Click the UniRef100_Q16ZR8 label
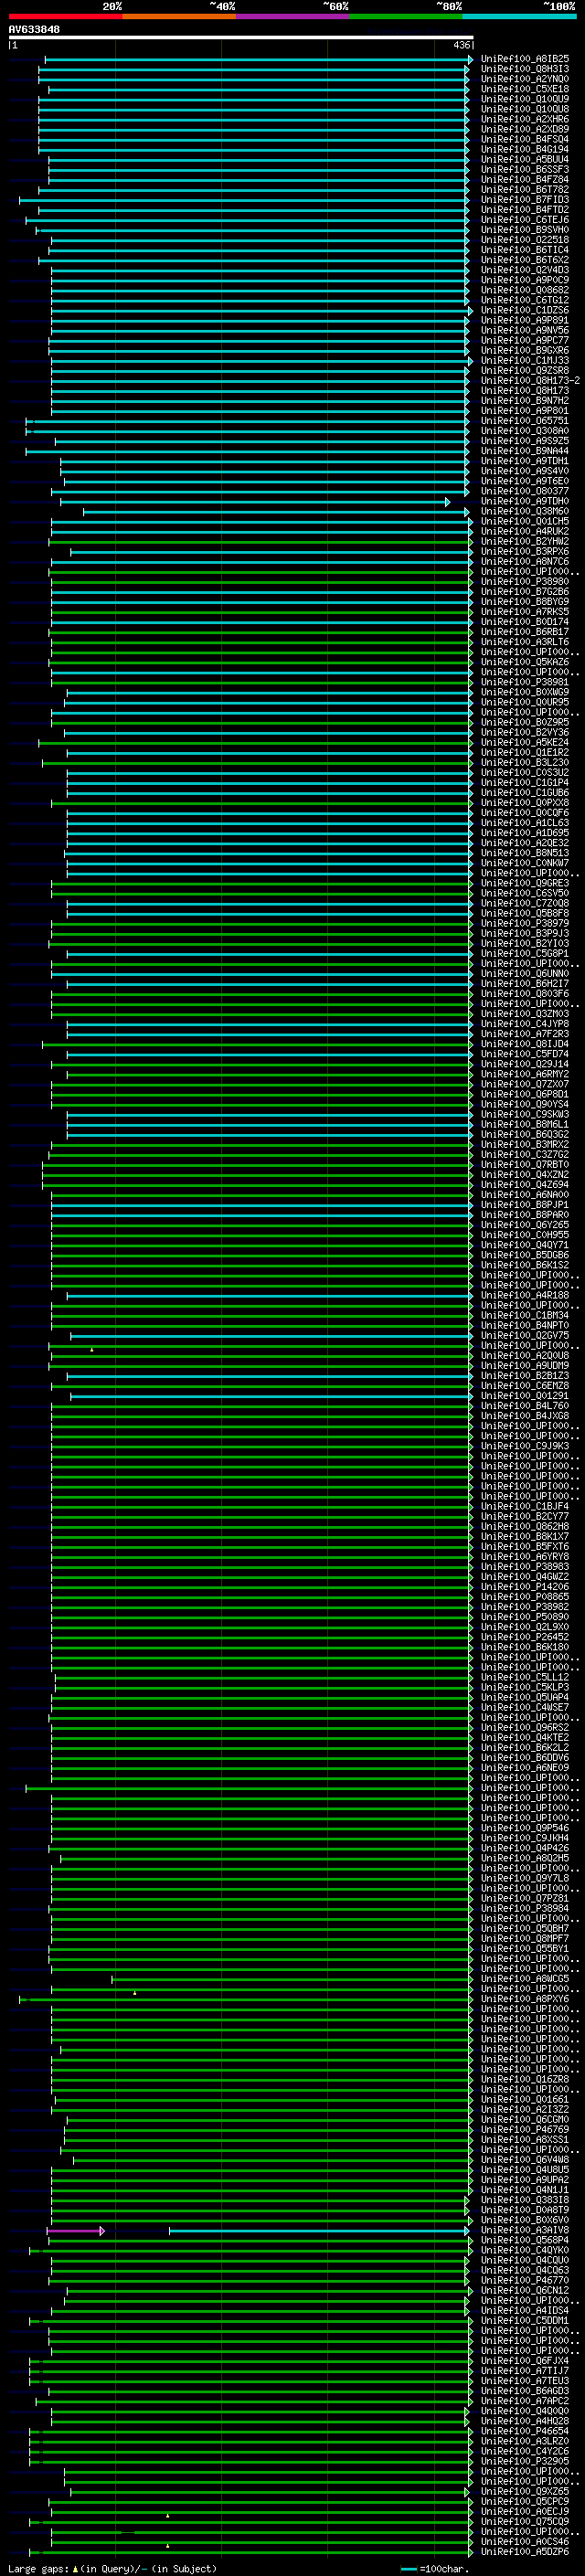This screenshot has width=585, height=2576. point(525,2079)
